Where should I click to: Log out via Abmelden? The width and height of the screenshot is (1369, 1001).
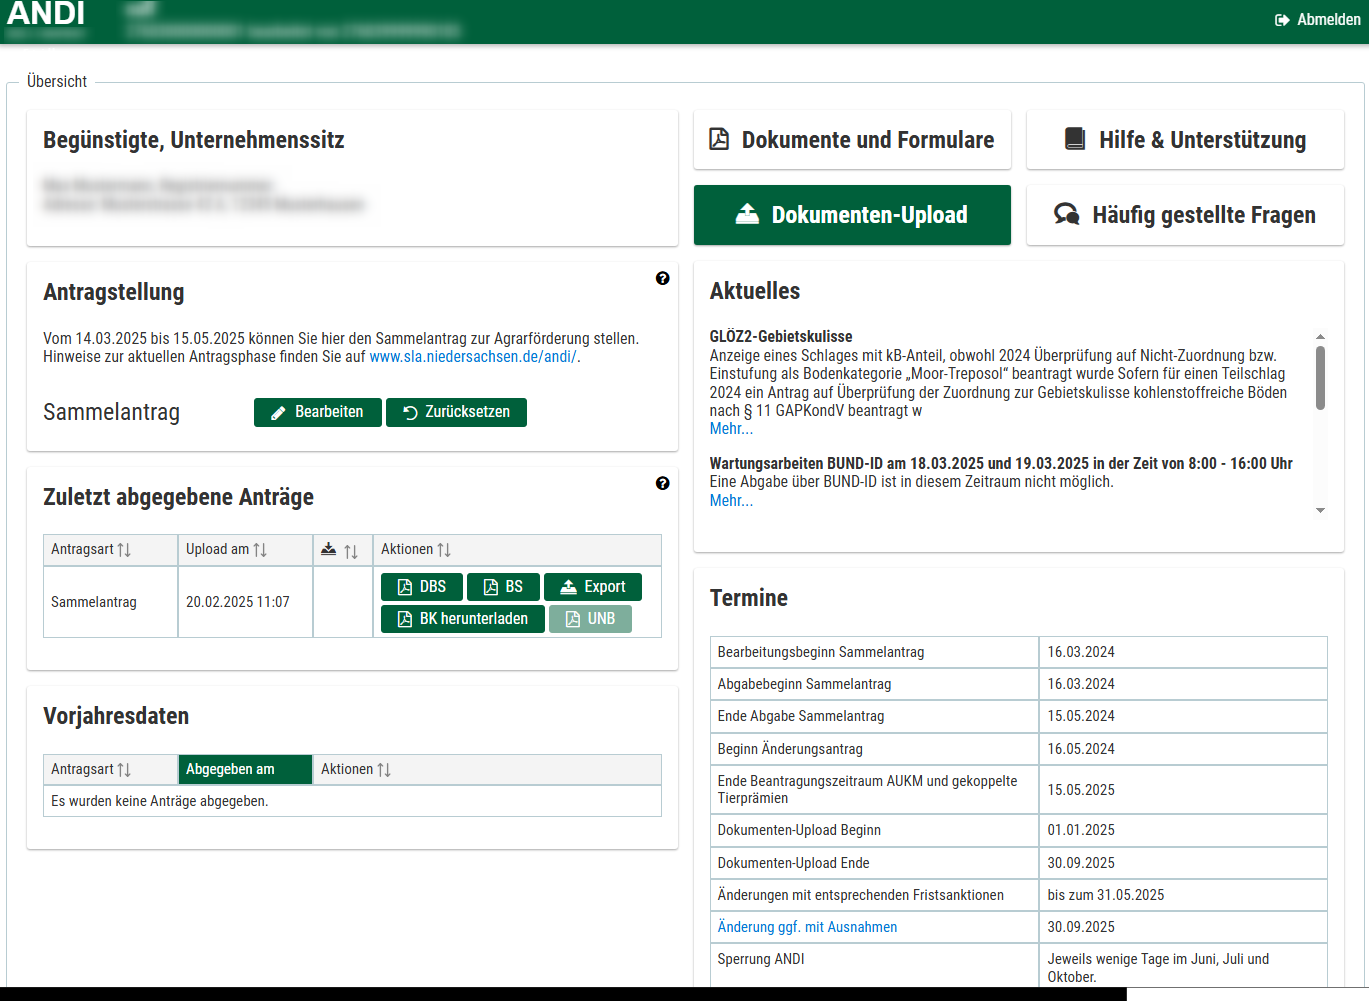click(x=1317, y=20)
